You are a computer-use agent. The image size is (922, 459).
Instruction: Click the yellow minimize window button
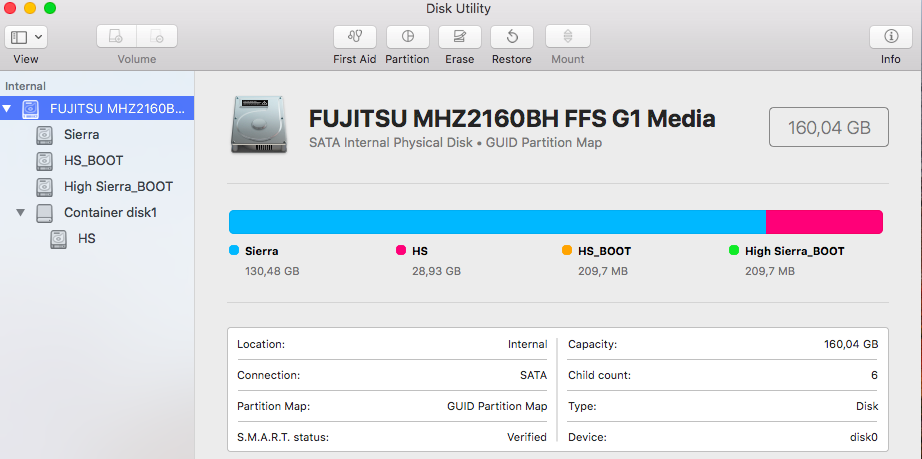point(29,8)
